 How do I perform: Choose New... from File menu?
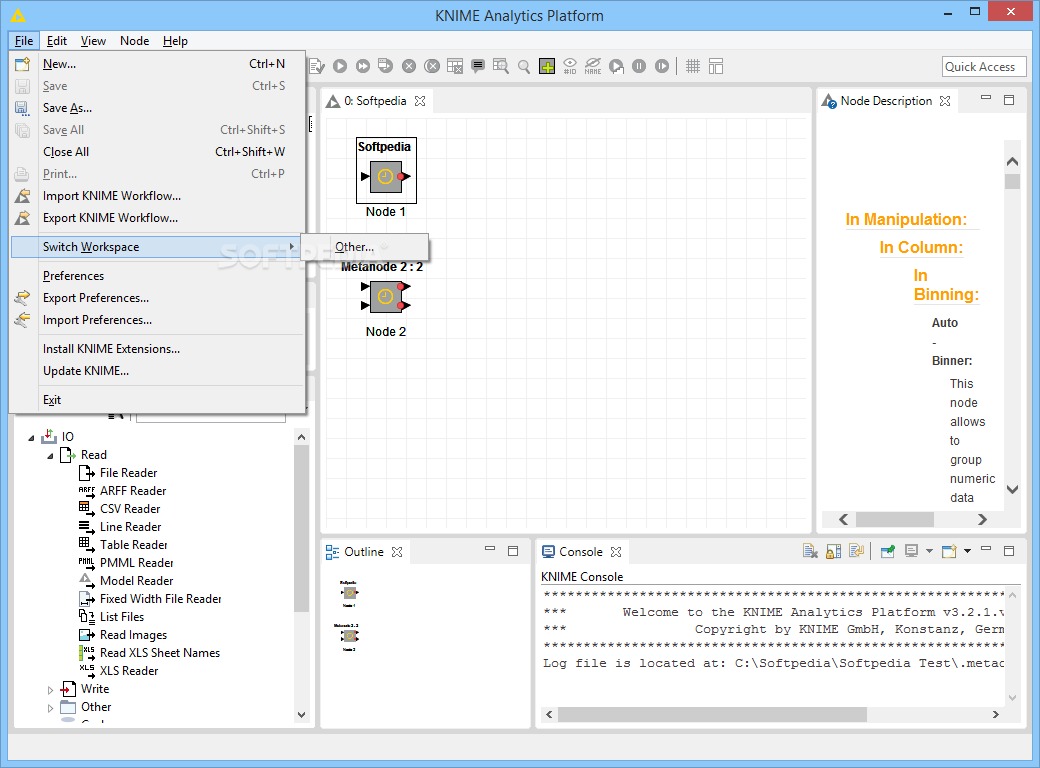point(158,64)
